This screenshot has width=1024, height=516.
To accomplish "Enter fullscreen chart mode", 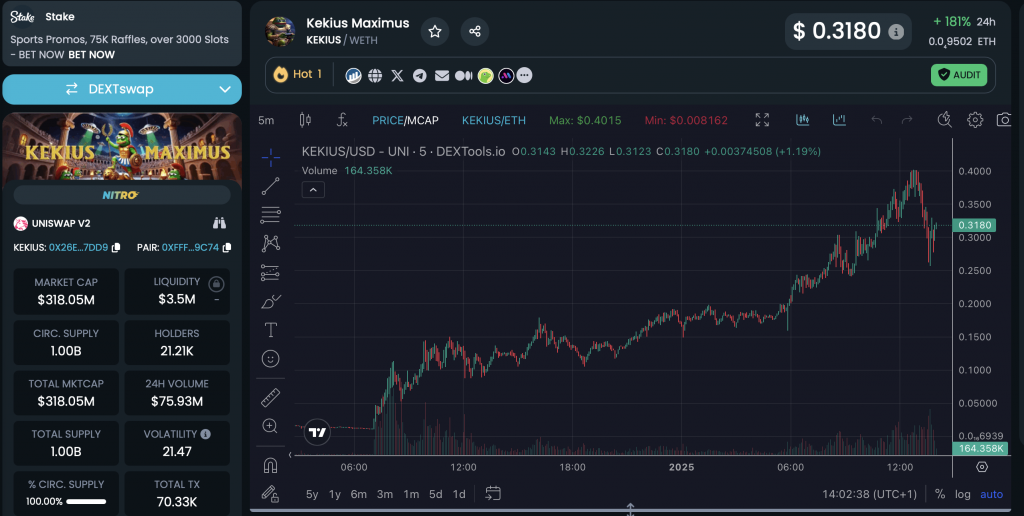I will point(762,120).
